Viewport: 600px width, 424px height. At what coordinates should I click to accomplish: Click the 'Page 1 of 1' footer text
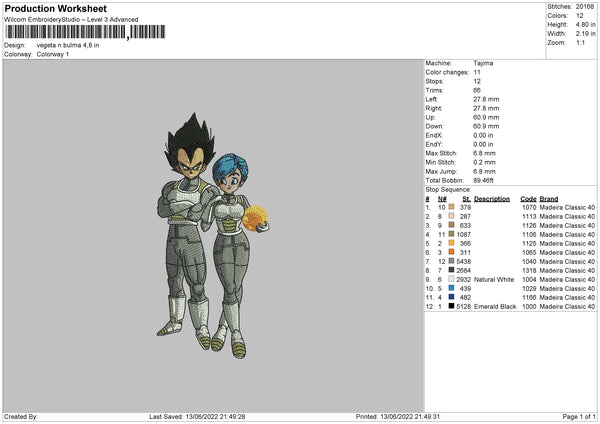579,416
